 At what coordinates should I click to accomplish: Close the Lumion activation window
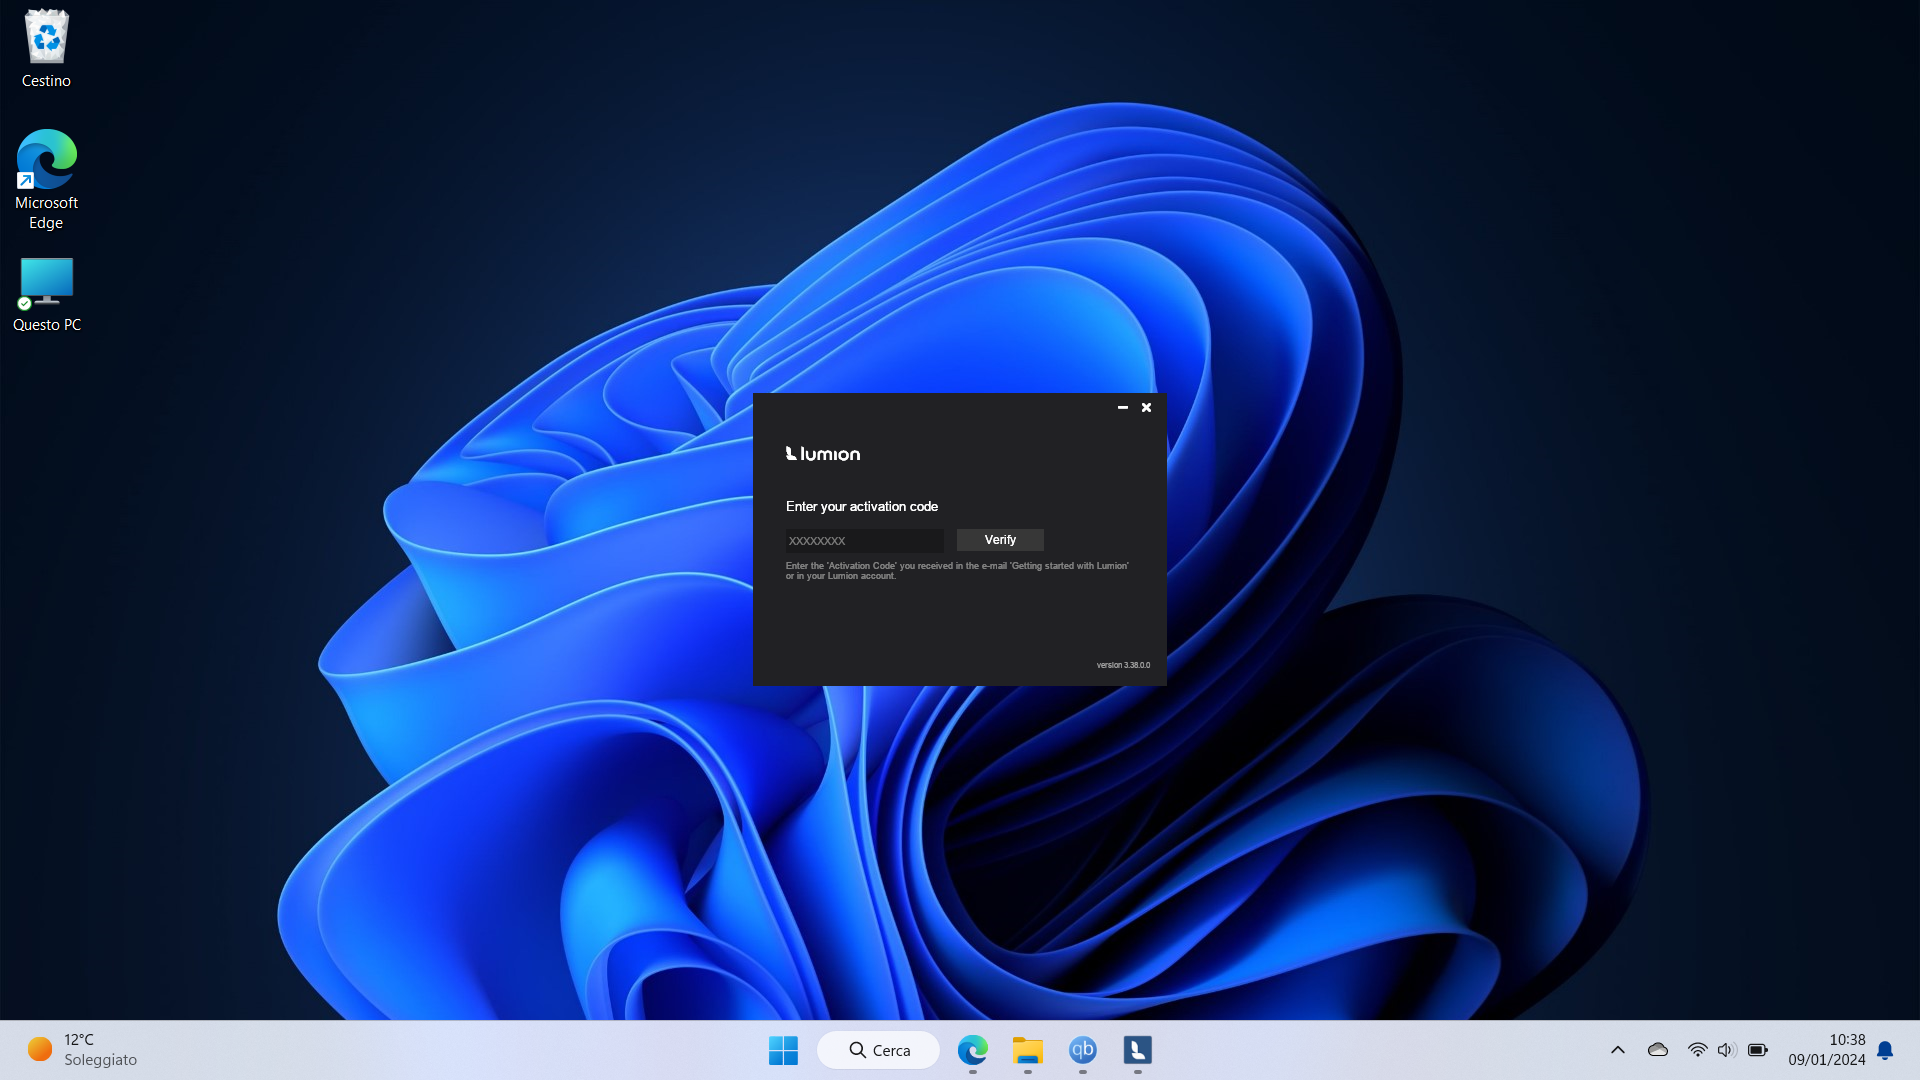[x=1147, y=408]
